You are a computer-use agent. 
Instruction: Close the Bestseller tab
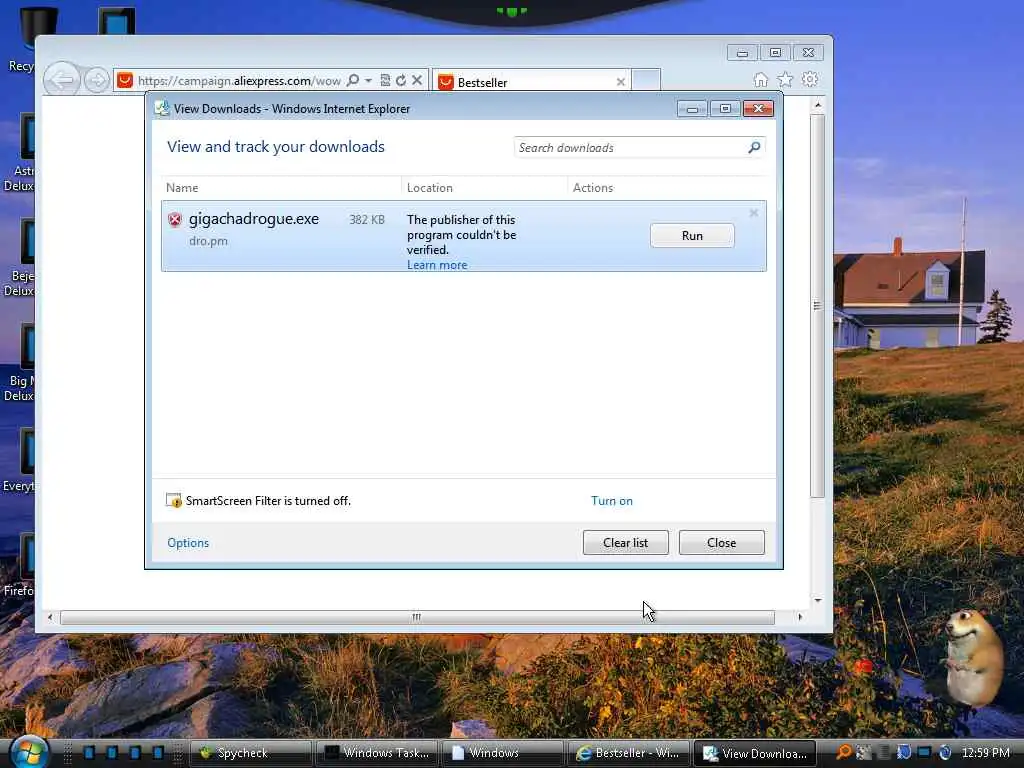[x=620, y=82]
